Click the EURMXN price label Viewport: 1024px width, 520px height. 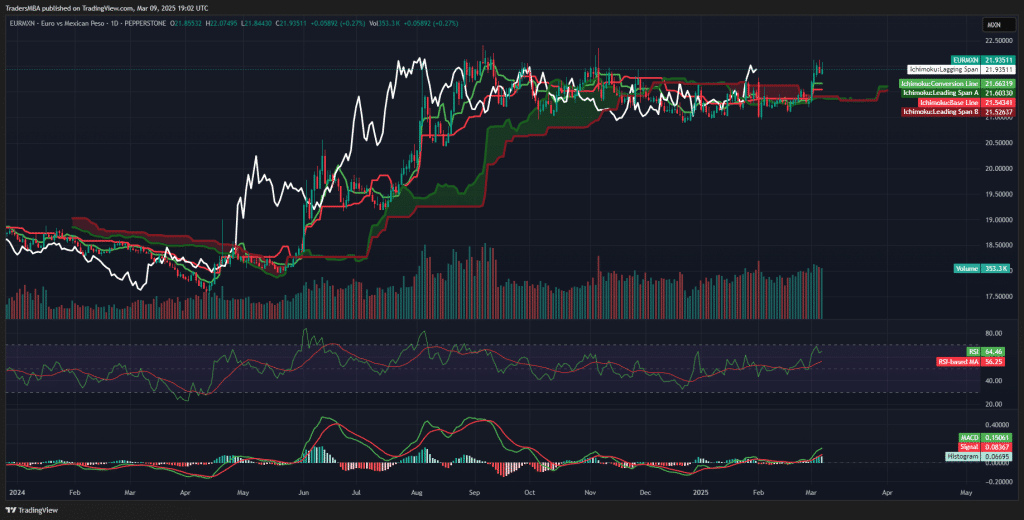[x=965, y=60]
